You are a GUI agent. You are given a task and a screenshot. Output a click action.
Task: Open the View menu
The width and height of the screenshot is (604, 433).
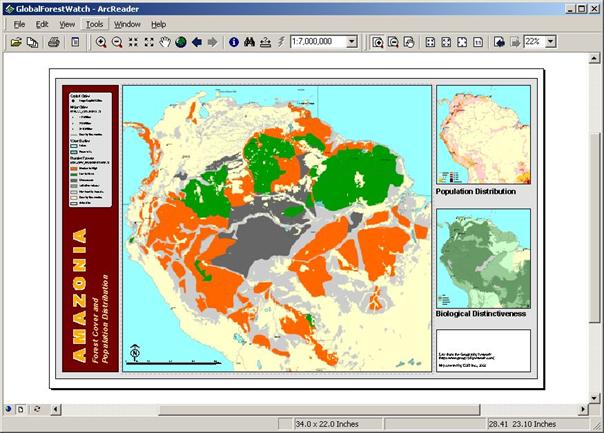pyautogui.click(x=67, y=23)
